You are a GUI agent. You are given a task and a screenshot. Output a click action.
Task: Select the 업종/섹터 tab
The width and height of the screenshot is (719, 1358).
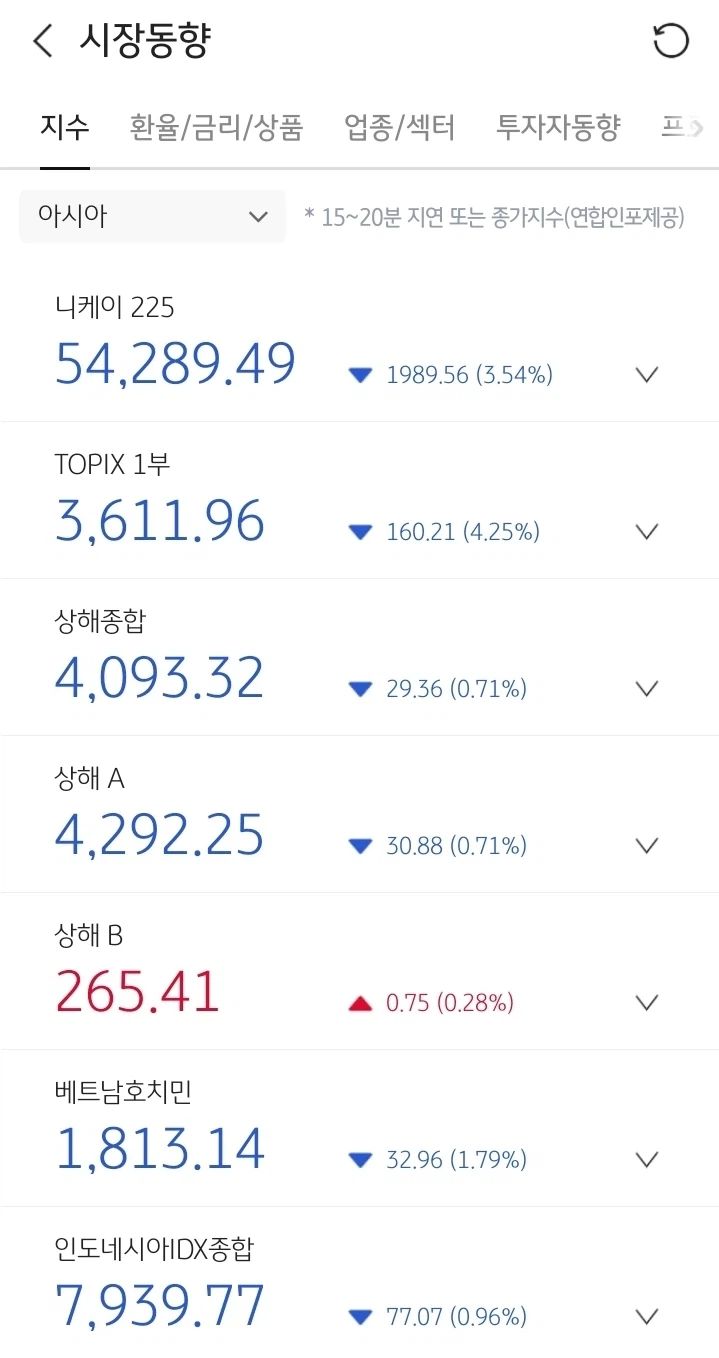tap(400, 128)
